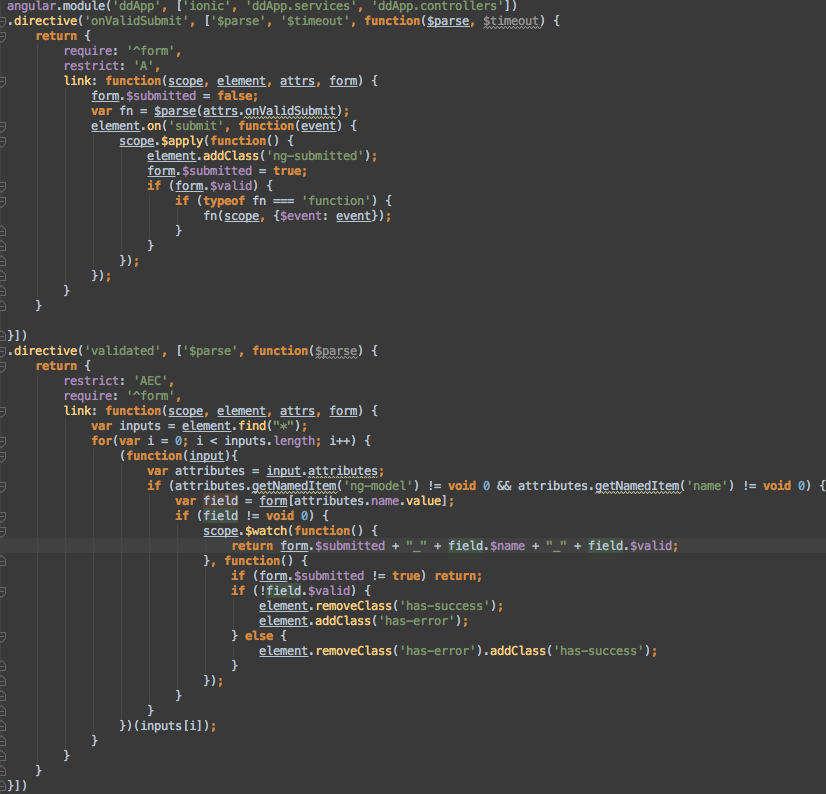
Task: Collapse the fold marker beside if (typeof fn line
Action: (3, 201)
